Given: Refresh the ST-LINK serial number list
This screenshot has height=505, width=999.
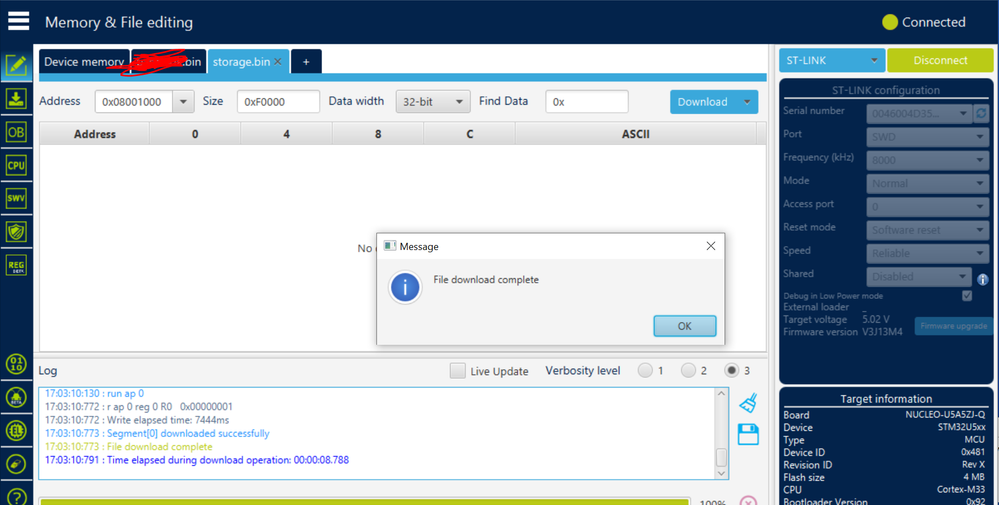Looking at the screenshot, I should pos(981,113).
